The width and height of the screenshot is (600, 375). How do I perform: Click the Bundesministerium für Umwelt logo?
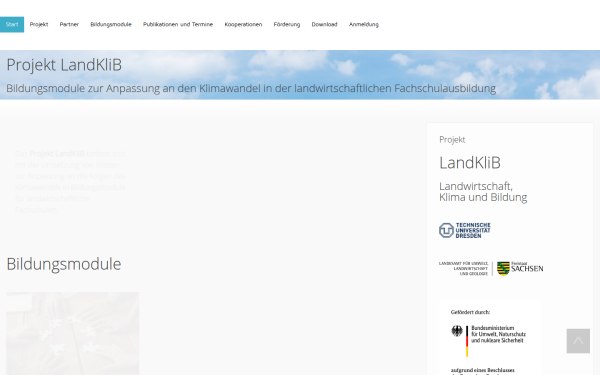(489, 341)
